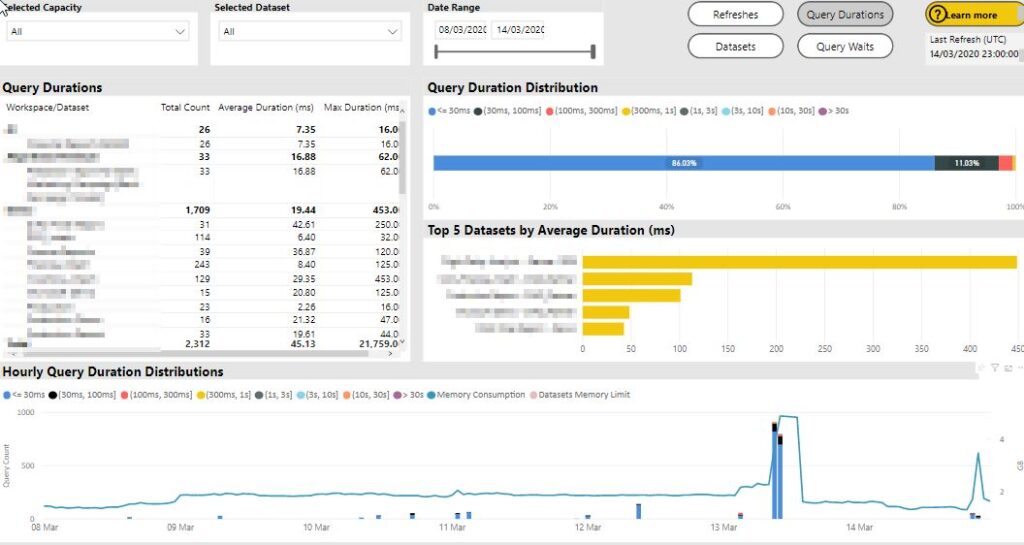Select (300ms, 1s] legend in Hourly chart
Screen dimensions: 1024x545
click(x=223, y=395)
